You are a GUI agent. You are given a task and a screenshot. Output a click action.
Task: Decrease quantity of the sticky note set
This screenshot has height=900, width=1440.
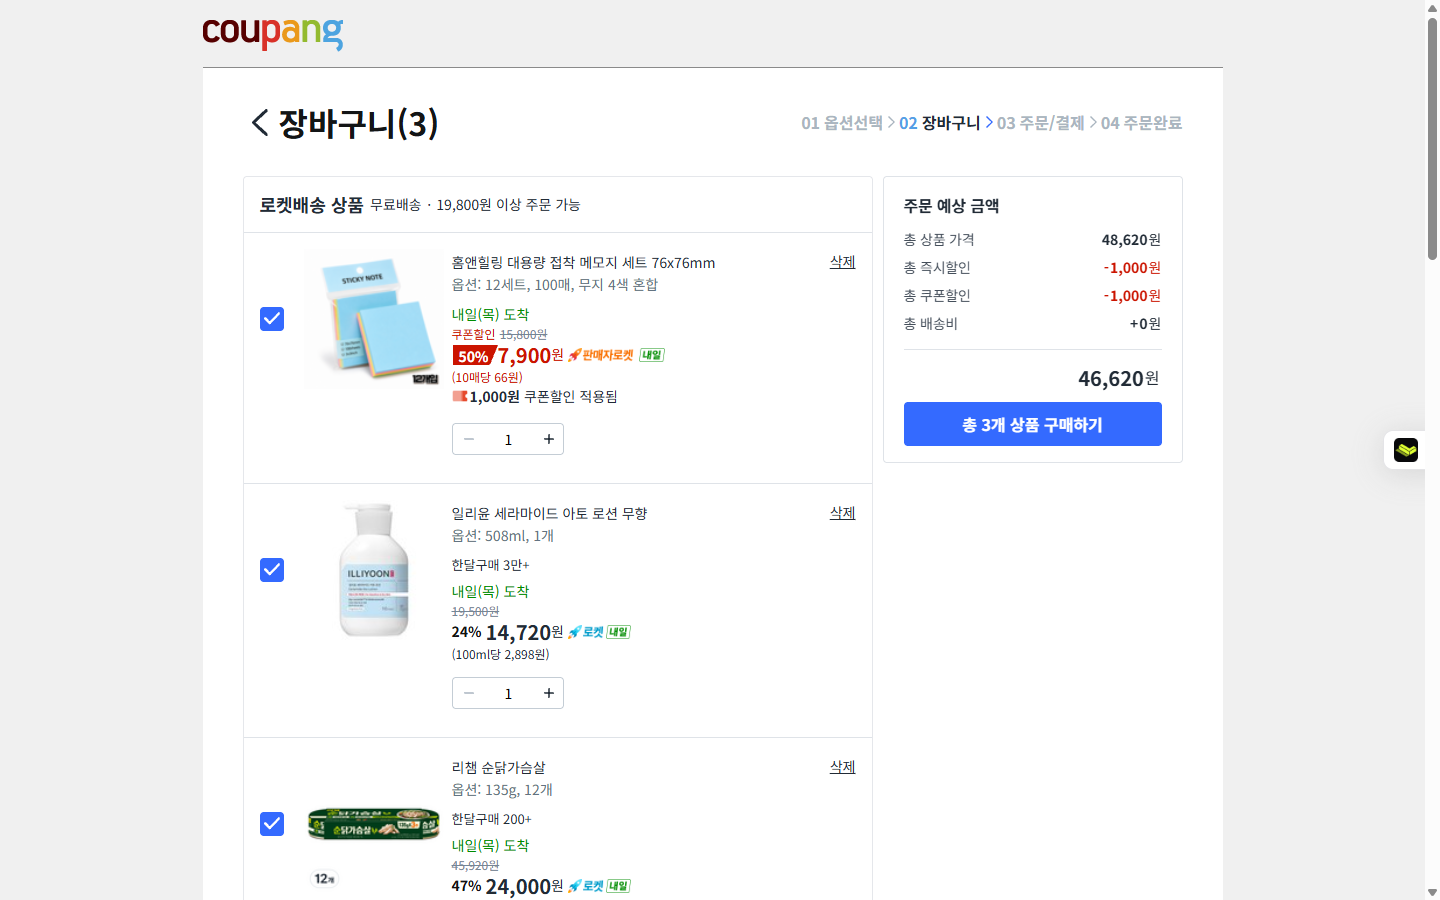pos(469,439)
